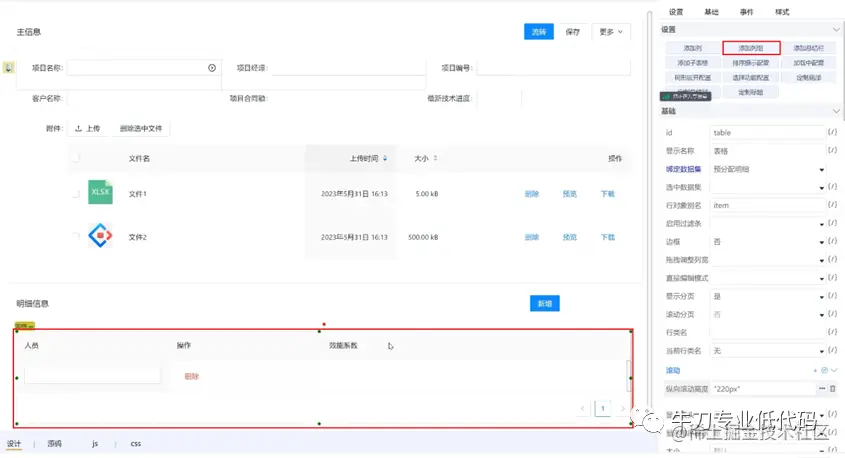Switch to the 源码 bottom tab
Viewport: 845px width, 458px height.
point(54,443)
